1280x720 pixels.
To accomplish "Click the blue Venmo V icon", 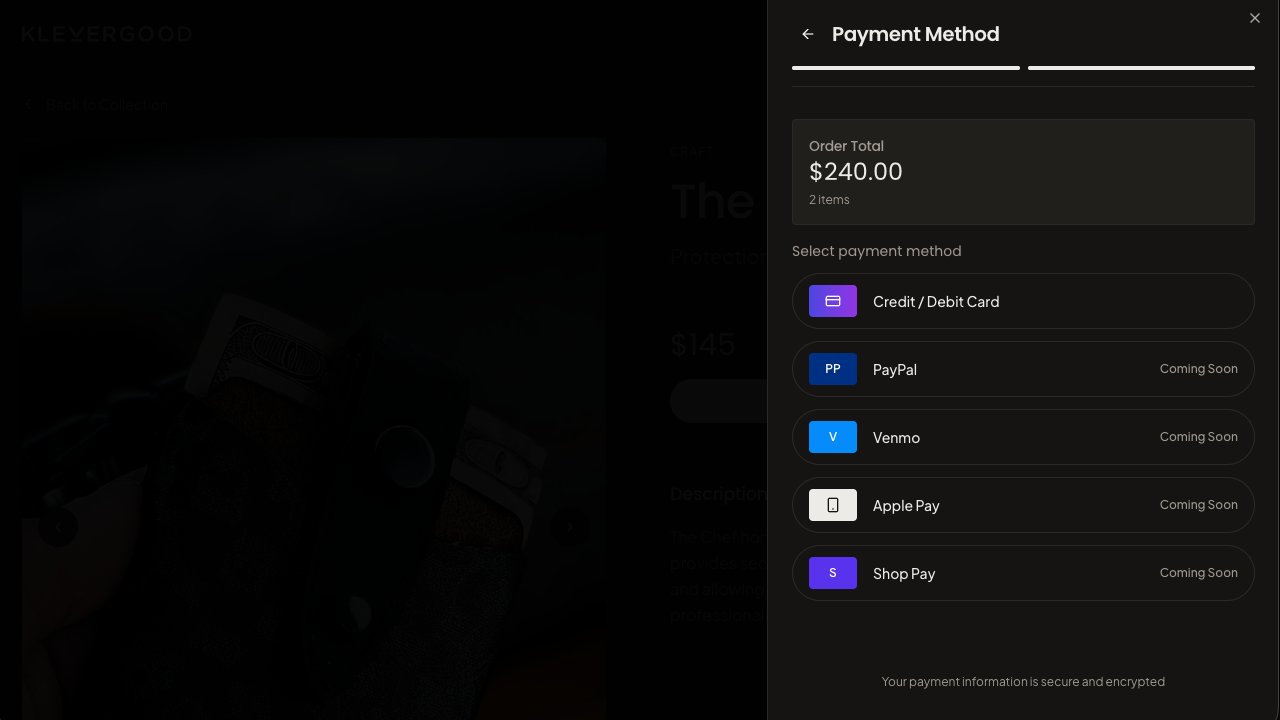I will pos(833,437).
